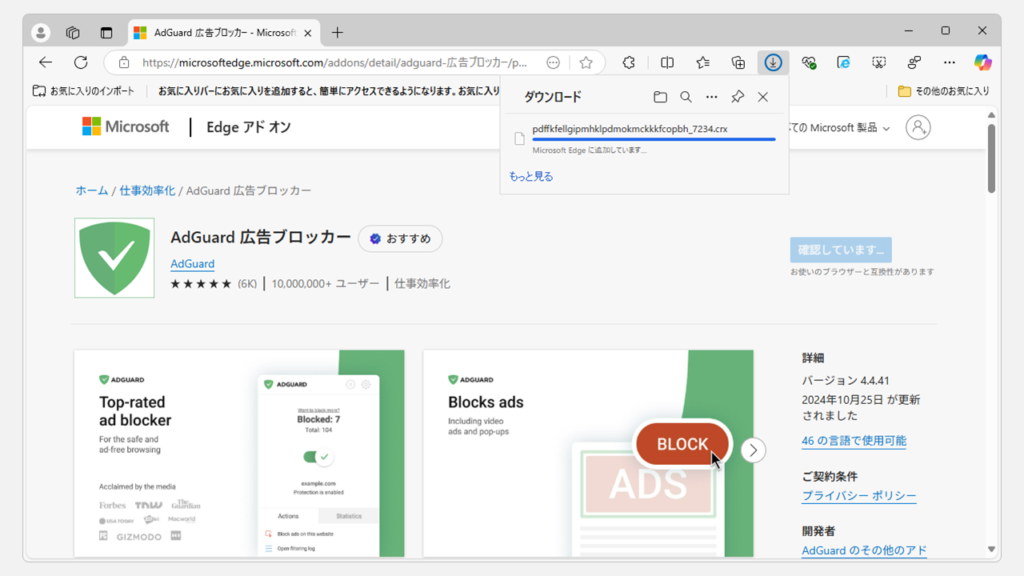Add this page to favorites star
Viewport: 1024px width, 576px height.
(x=586, y=62)
